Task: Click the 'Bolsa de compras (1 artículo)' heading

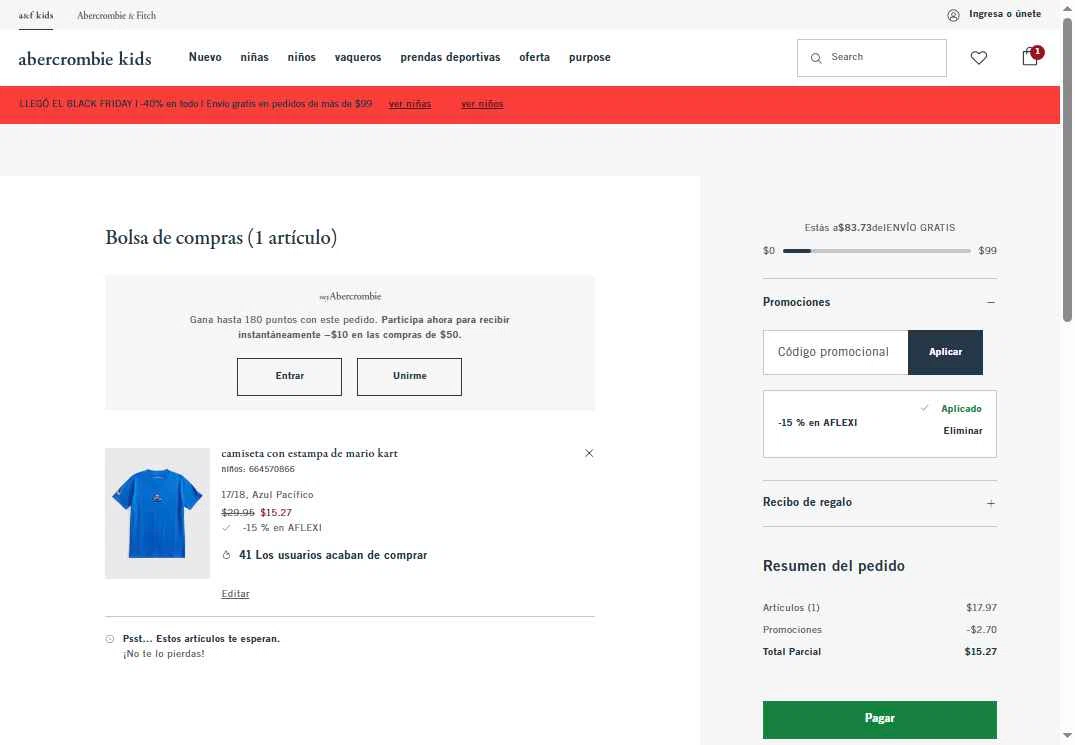Action: click(221, 238)
